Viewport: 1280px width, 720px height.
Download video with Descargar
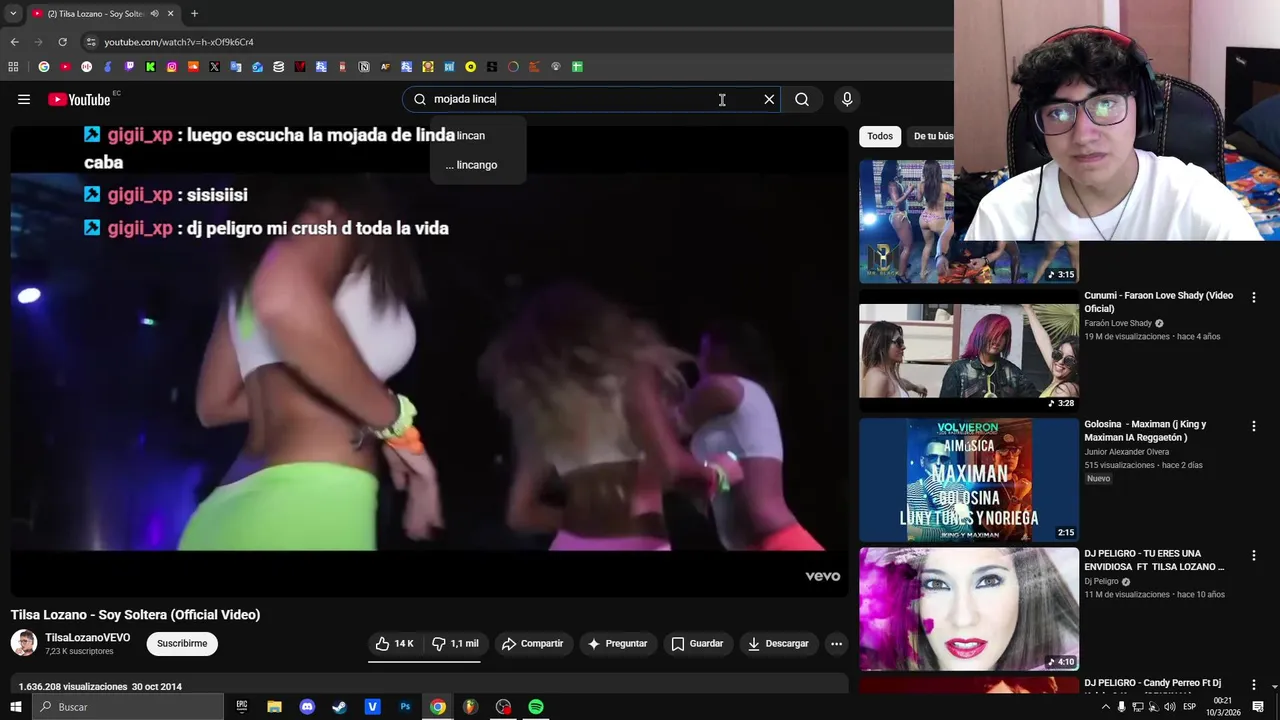click(x=778, y=643)
